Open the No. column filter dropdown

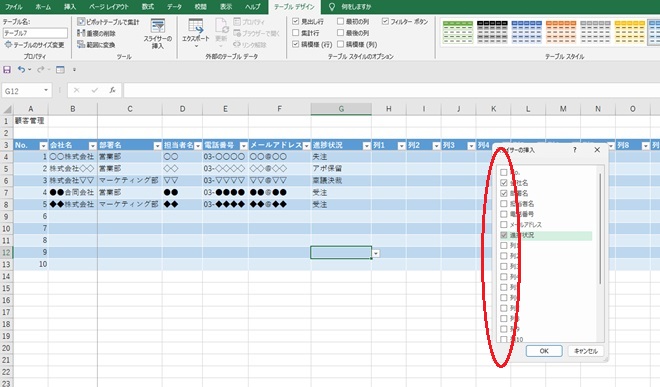[43, 146]
